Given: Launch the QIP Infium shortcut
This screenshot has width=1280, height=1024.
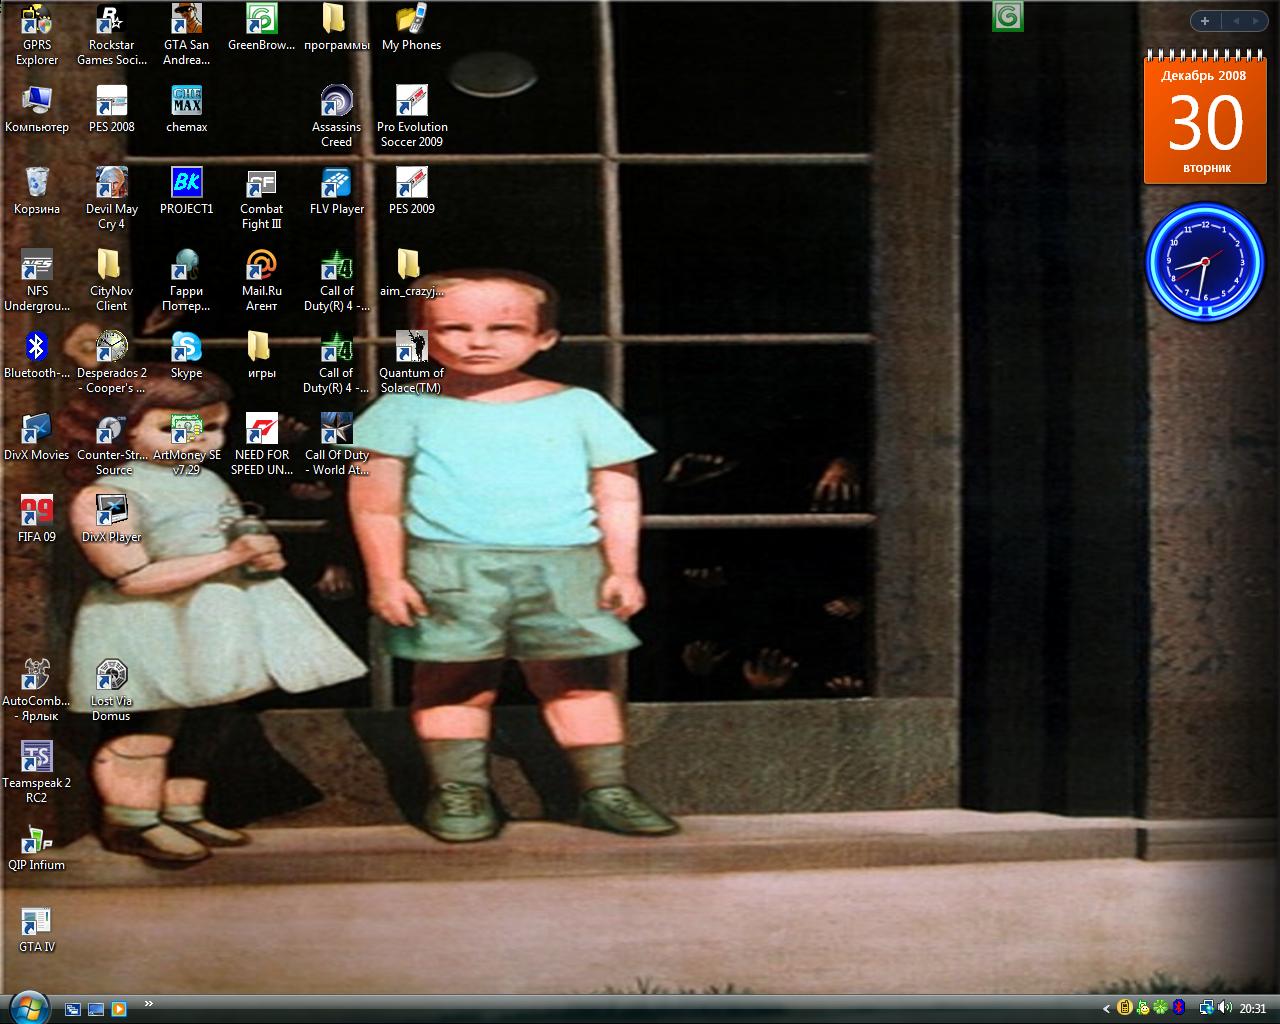Looking at the screenshot, I should point(37,847).
